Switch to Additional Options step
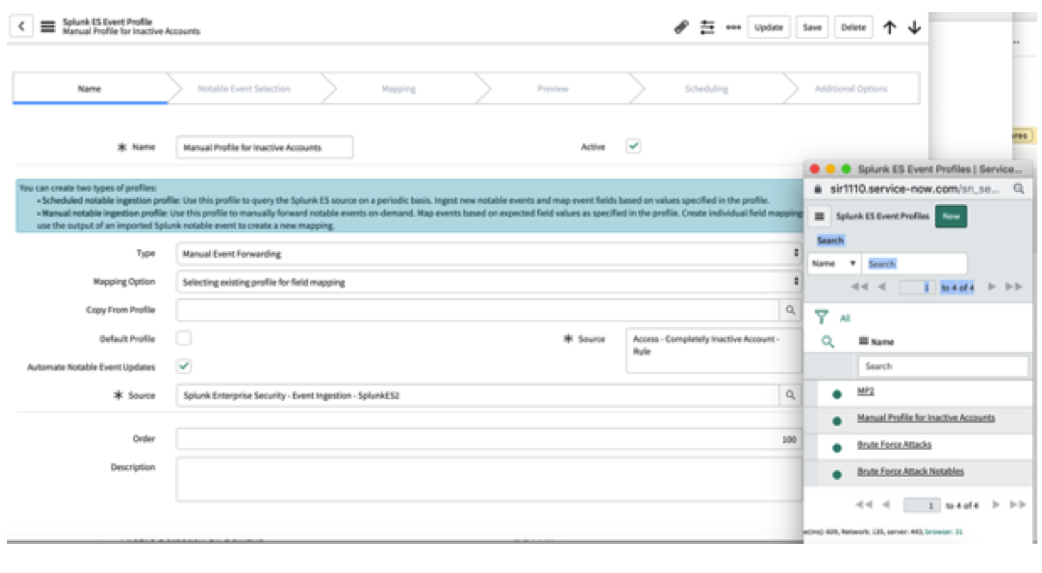This screenshot has height=573, width=1042. coord(851,88)
